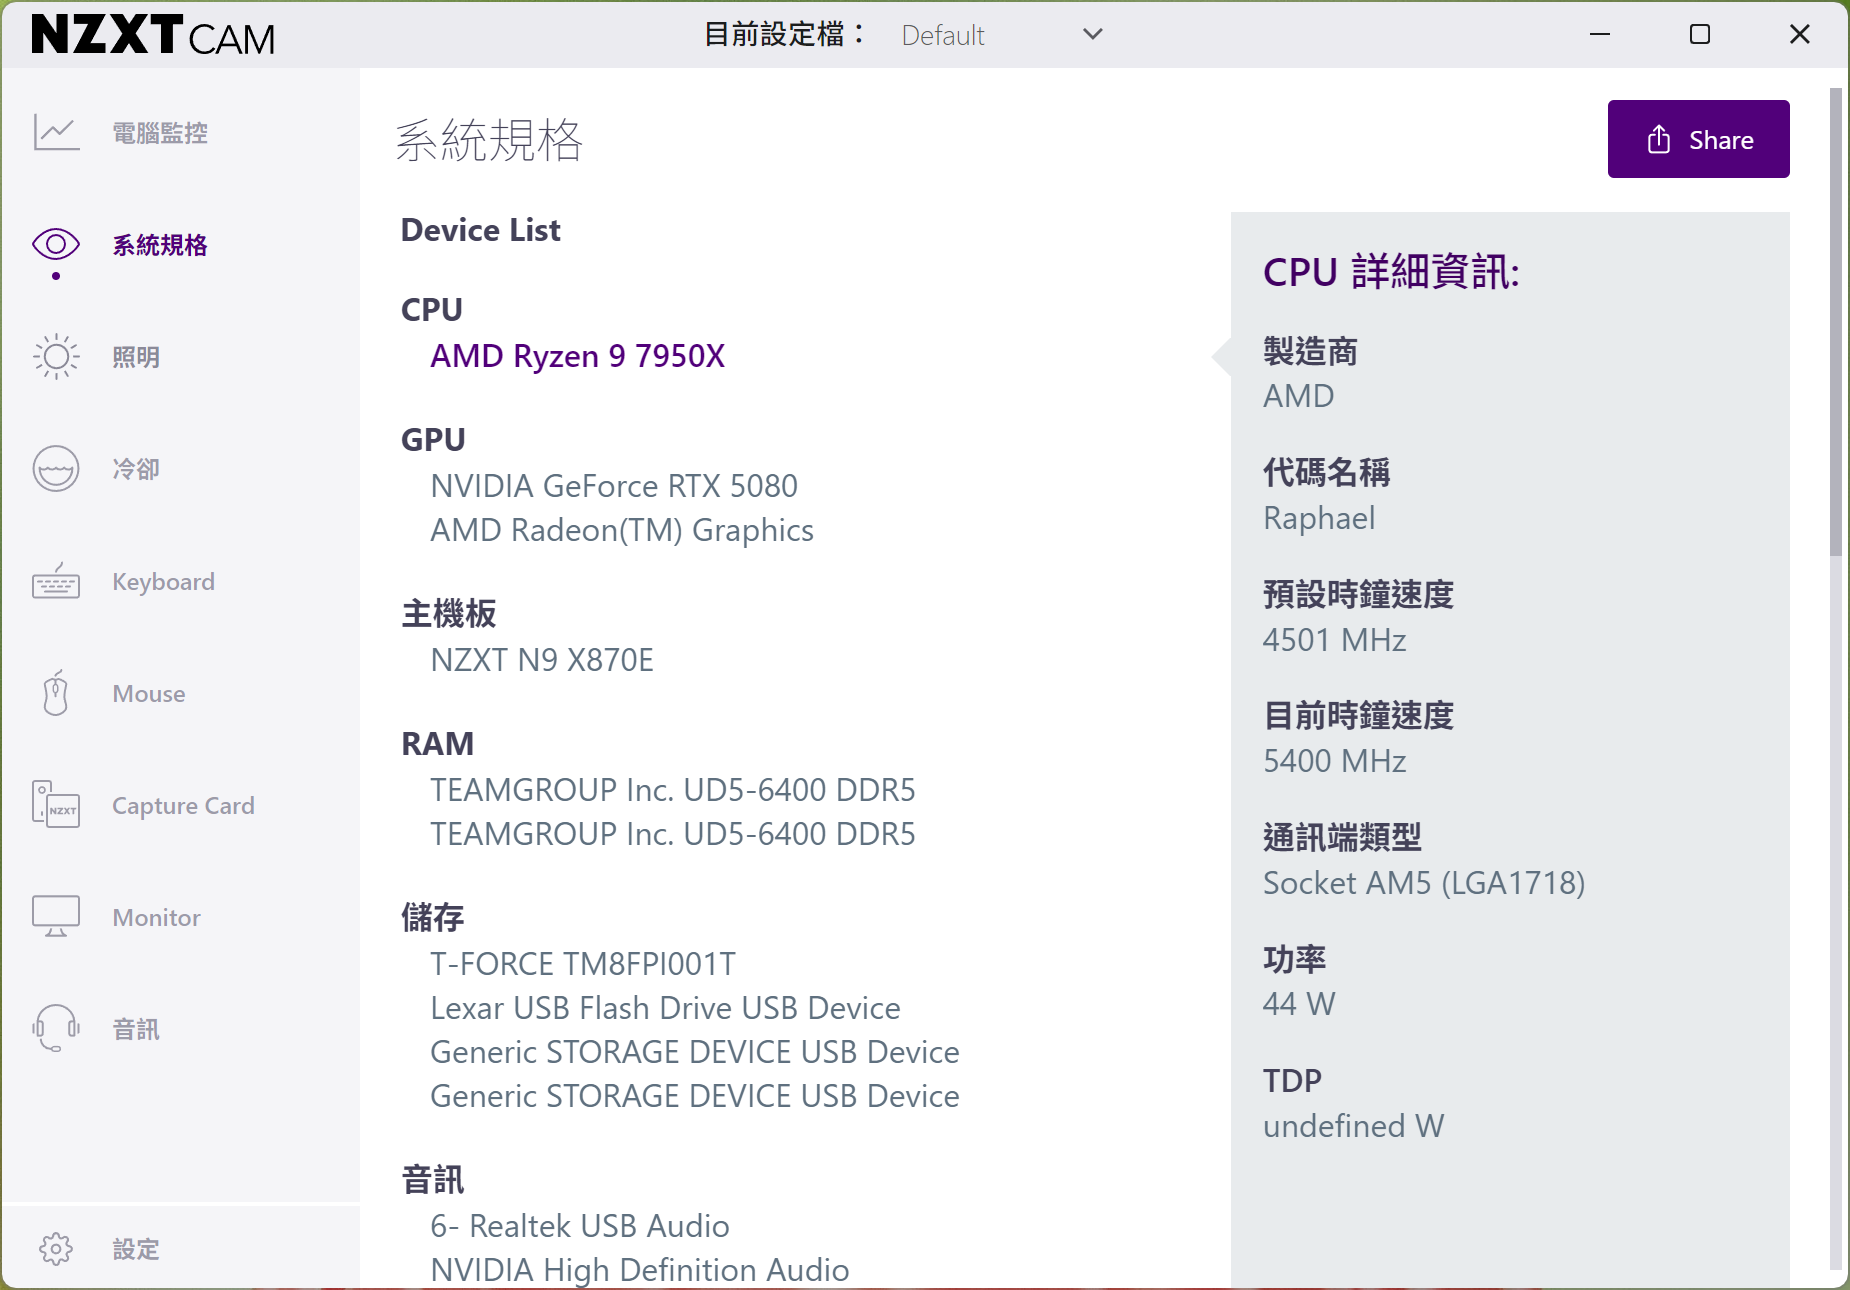
Task: Click the Socket AM5 (LGA1718) value
Action: [x=1424, y=883]
